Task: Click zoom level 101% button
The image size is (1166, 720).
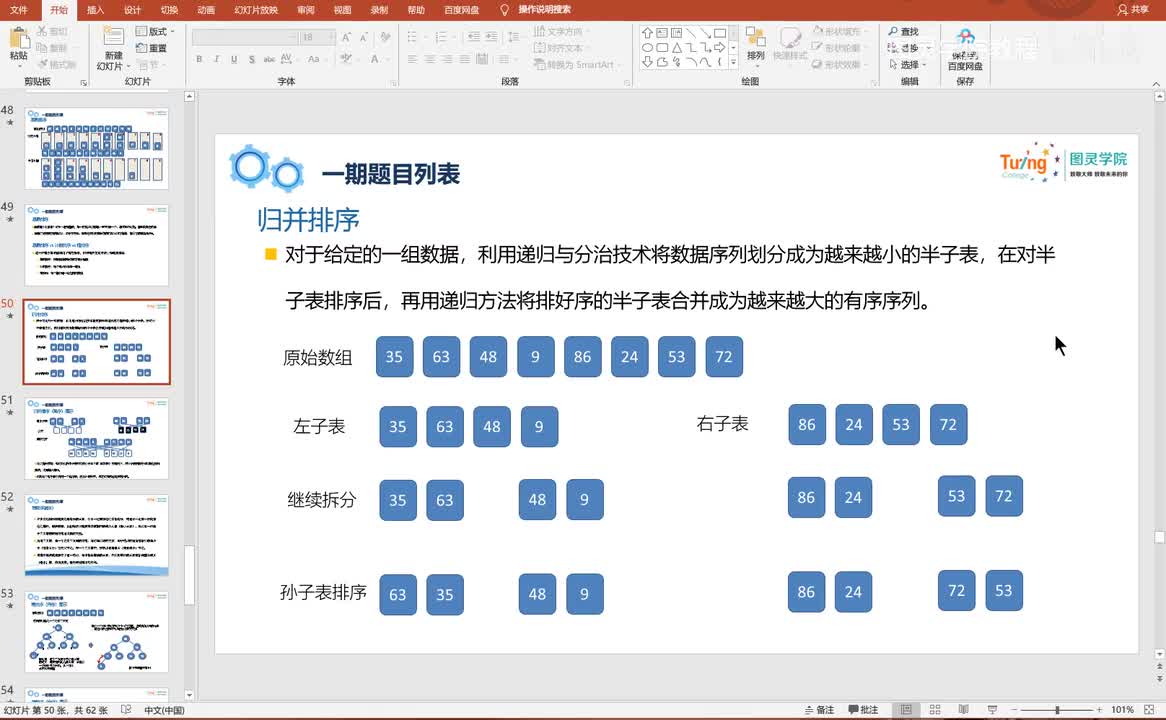Action: [x=1122, y=710]
